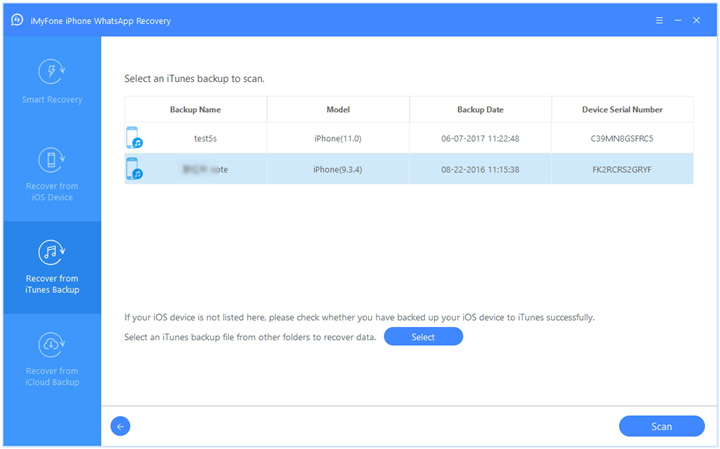Open the hamburger menu in title bar

[659, 20]
